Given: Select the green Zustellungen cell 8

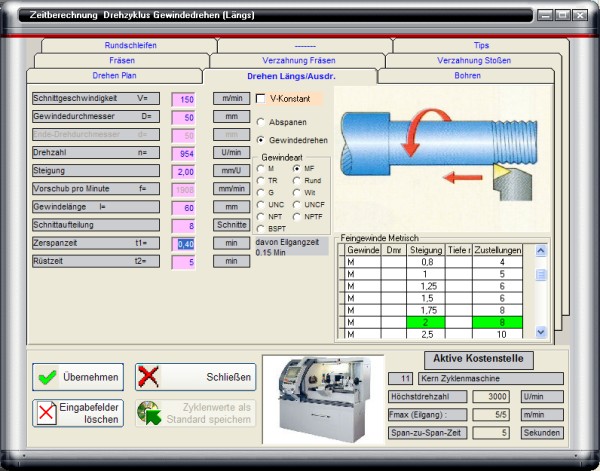Looking at the screenshot, I should pyautogui.click(x=497, y=322).
